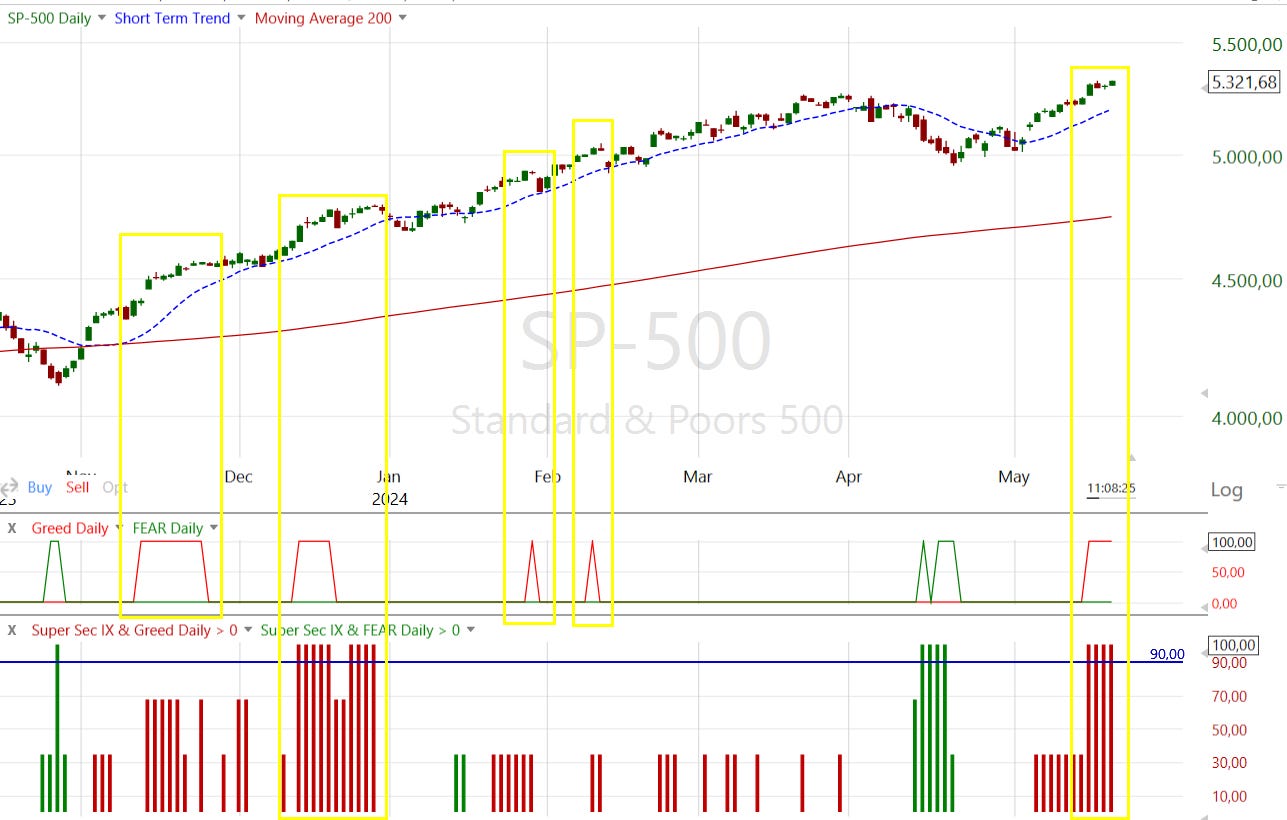Click the Buy link
The width and height of the screenshot is (1287, 820).
[40, 487]
